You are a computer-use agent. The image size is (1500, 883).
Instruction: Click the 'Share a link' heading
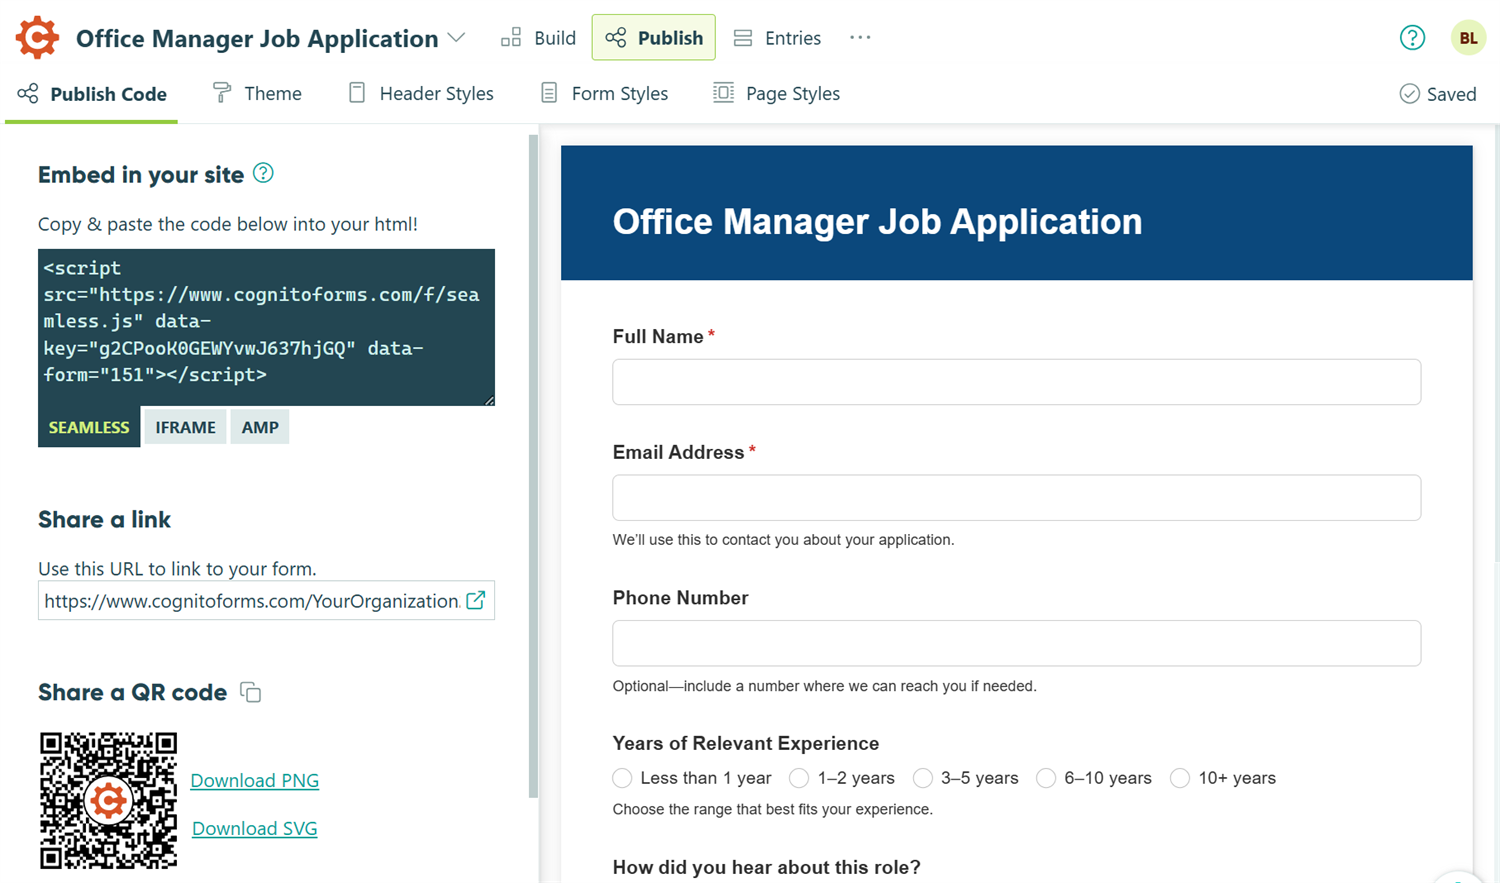(104, 519)
